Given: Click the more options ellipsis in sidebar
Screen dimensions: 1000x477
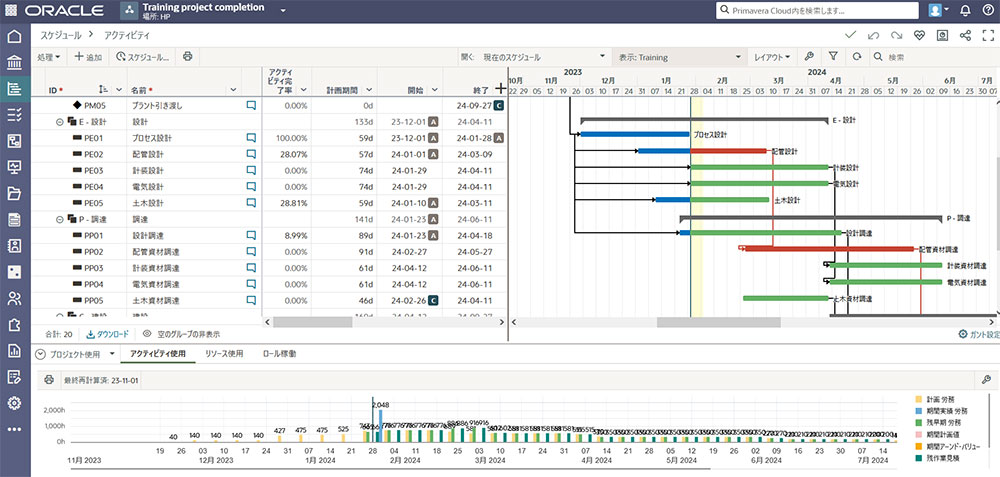Looking at the screenshot, I should coord(14,429).
